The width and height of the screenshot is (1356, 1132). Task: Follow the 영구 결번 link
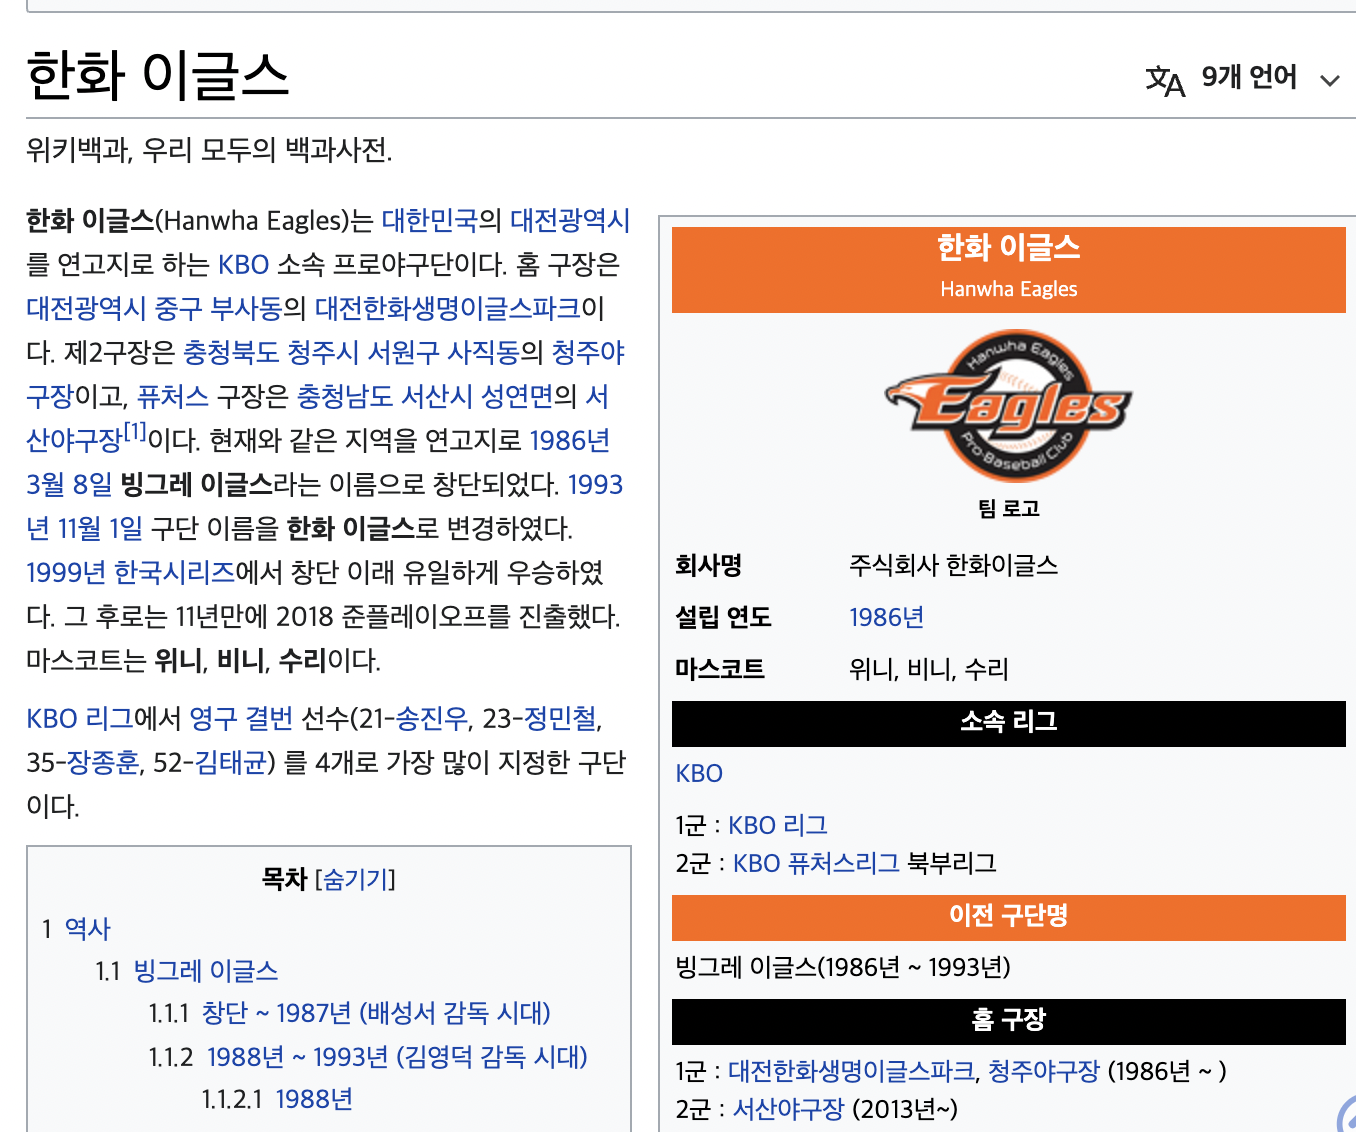241,718
